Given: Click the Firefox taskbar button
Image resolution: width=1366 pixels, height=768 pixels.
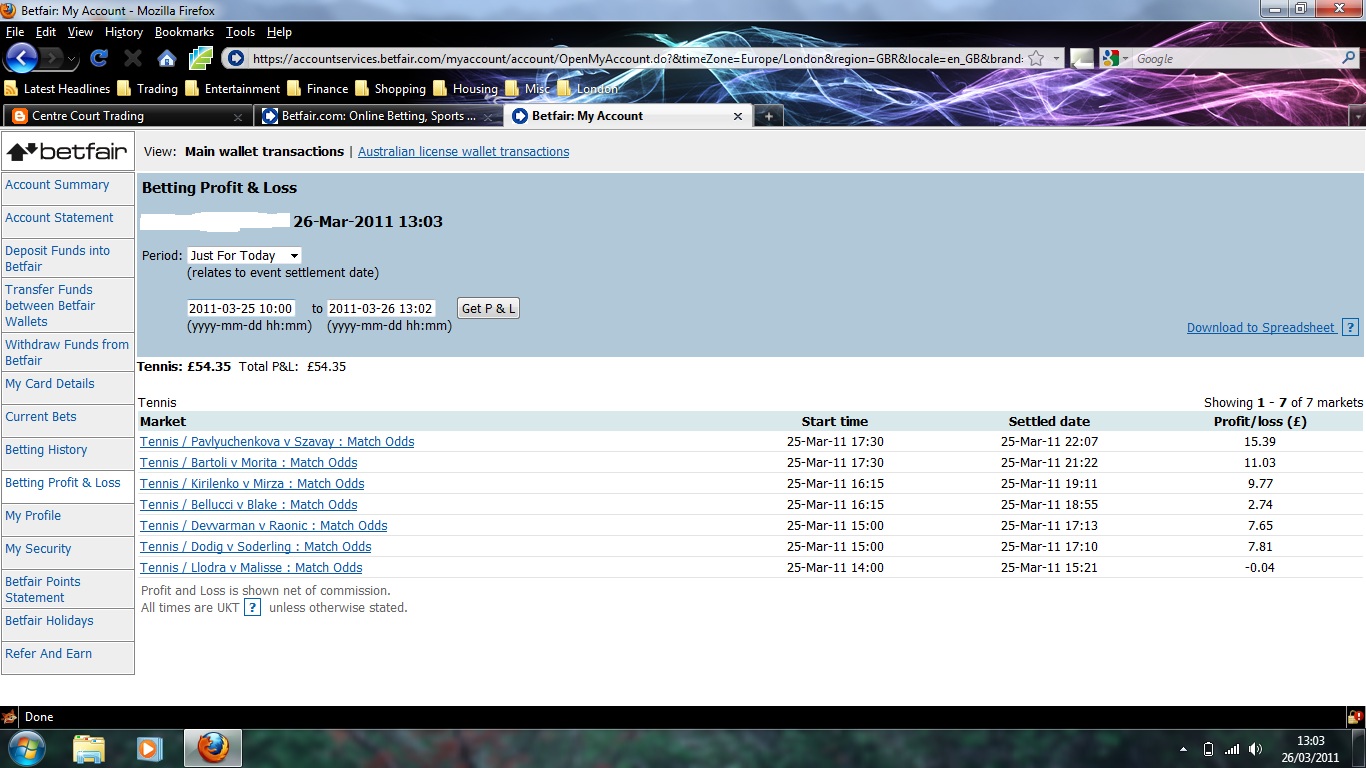Looking at the screenshot, I should pos(212,748).
